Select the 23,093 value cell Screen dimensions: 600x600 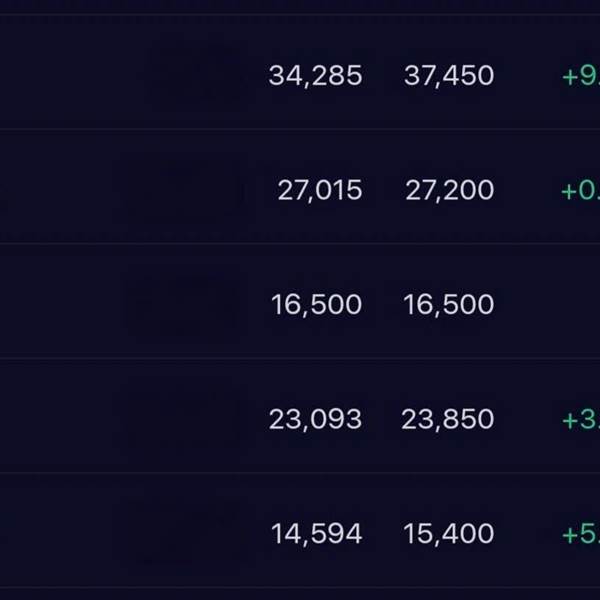click(x=315, y=419)
